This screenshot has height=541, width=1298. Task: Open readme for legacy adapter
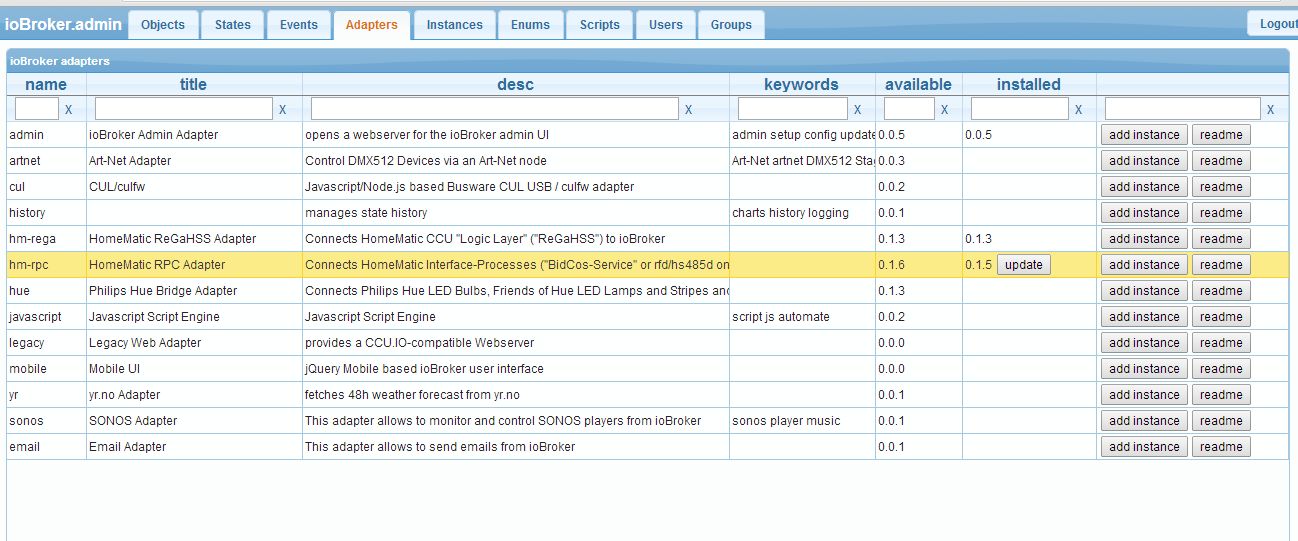(1221, 343)
